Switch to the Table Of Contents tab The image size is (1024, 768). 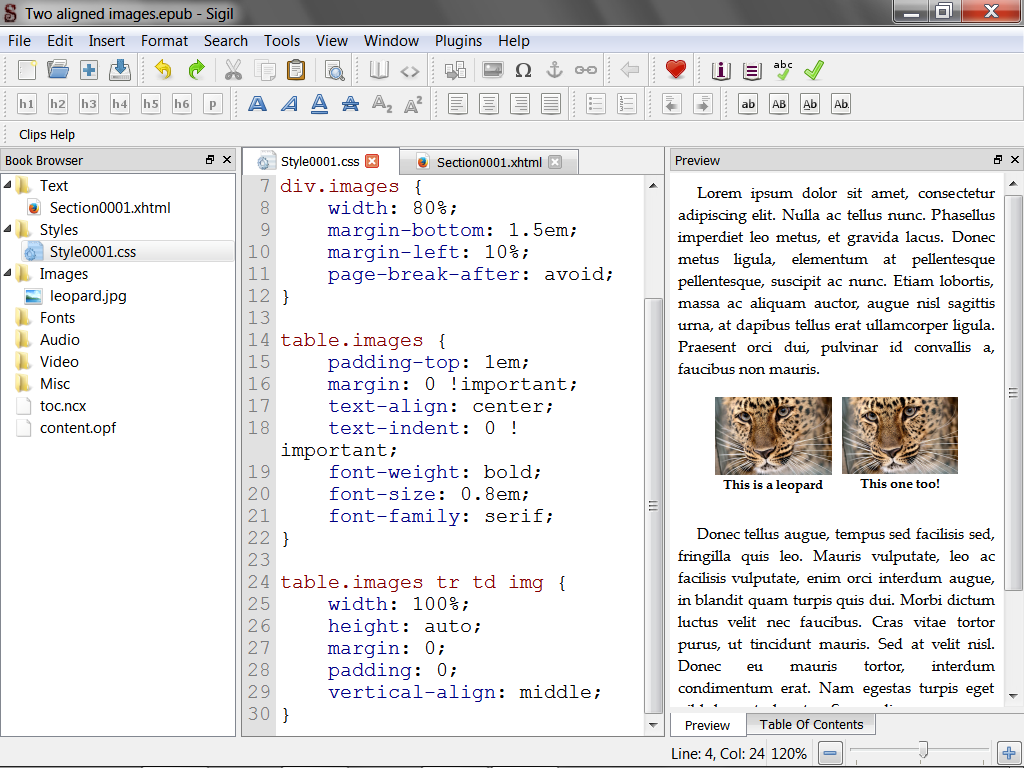(x=811, y=724)
